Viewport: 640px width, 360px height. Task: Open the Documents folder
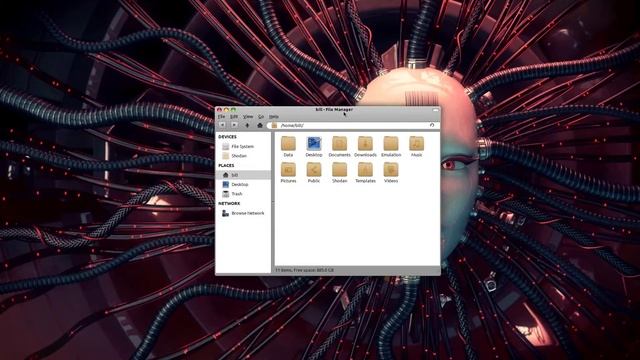point(340,147)
